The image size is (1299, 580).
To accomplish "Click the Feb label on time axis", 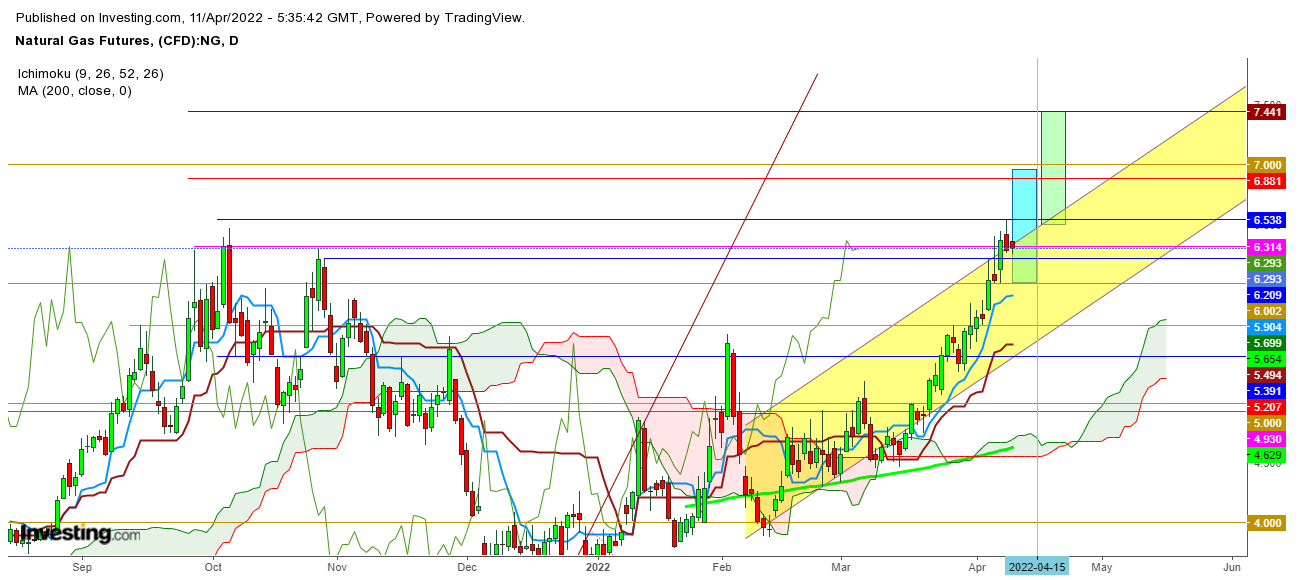I will pos(722,567).
